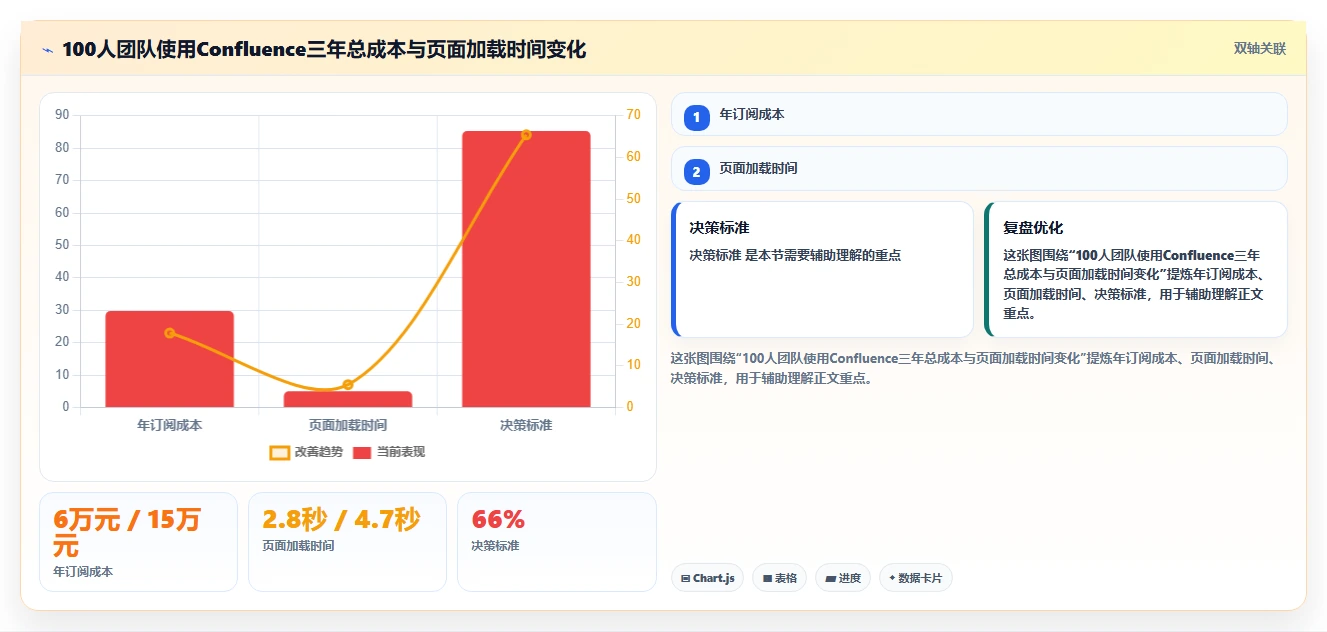Click the number 1 badge for 年订阅成本

click(697, 117)
